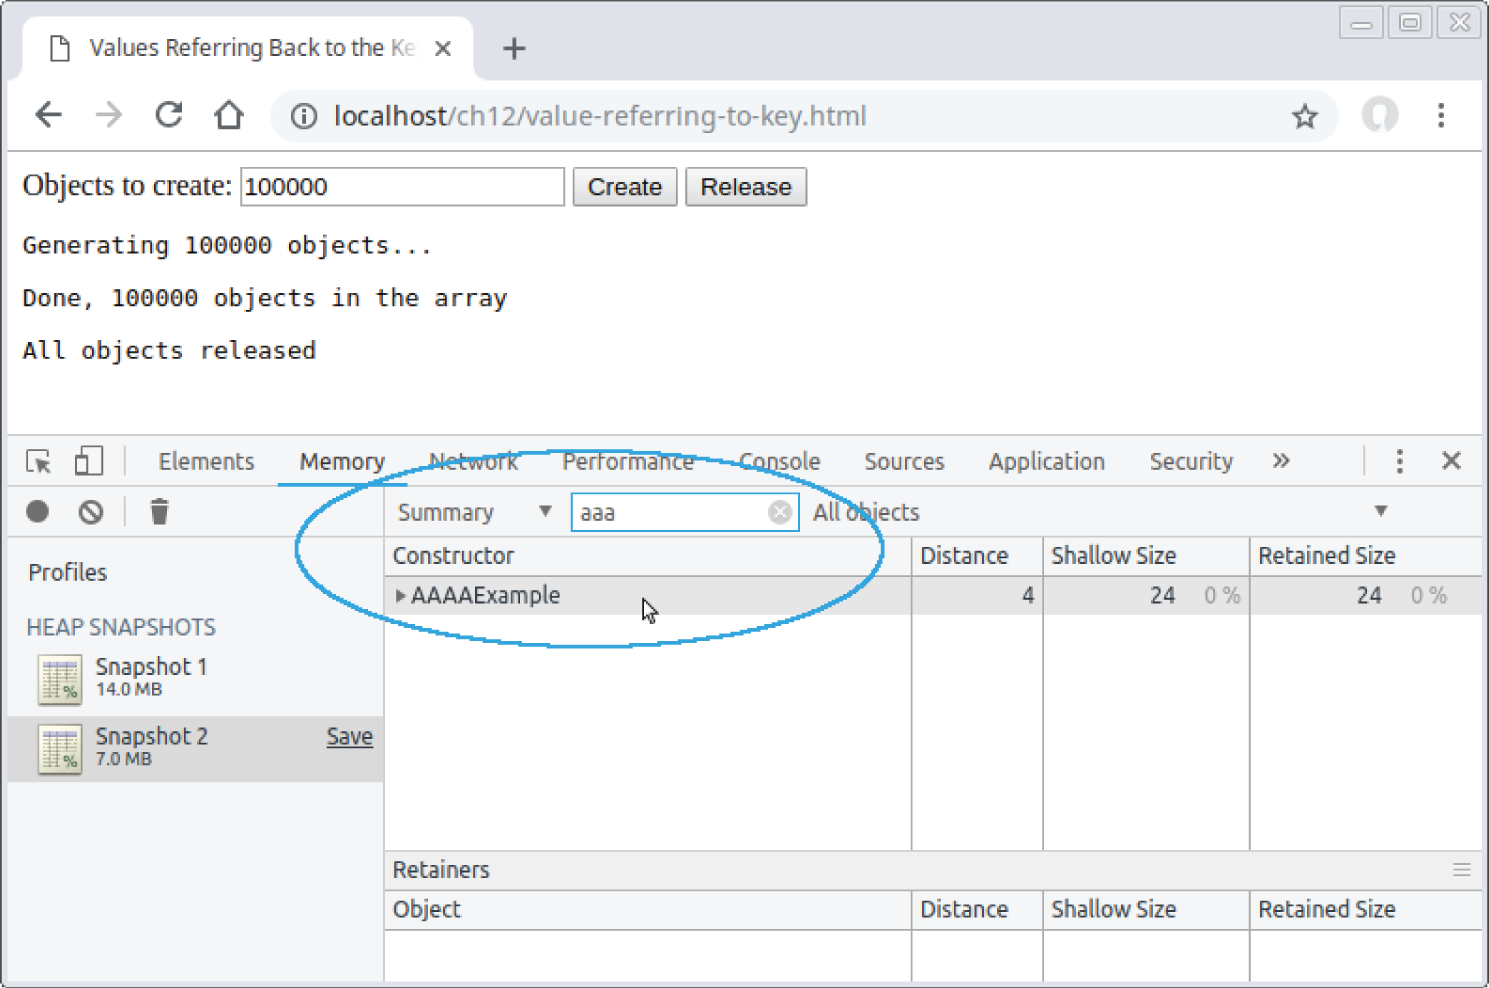Close the DevTools panel
The height and width of the screenshot is (988, 1489).
[x=1451, y=461]
